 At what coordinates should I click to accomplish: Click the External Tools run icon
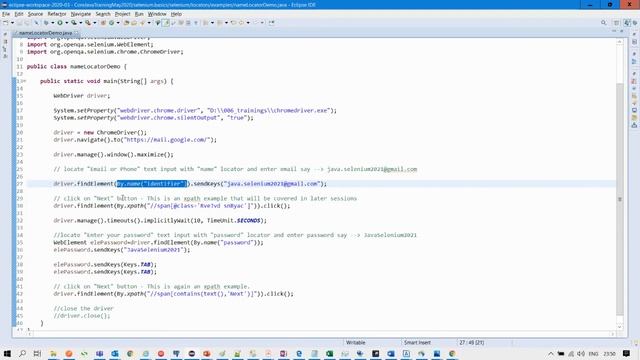[x=88, y=23]
